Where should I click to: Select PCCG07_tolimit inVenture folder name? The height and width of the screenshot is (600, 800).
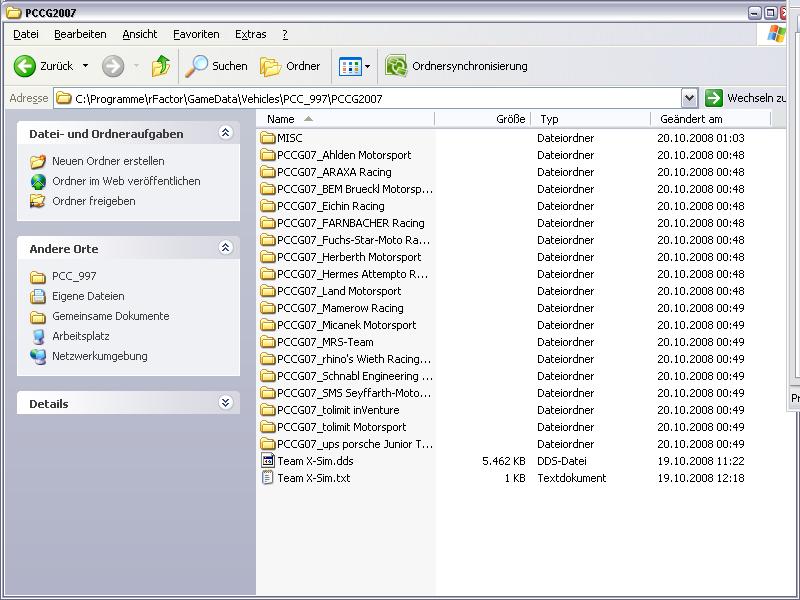coord(338,410)
